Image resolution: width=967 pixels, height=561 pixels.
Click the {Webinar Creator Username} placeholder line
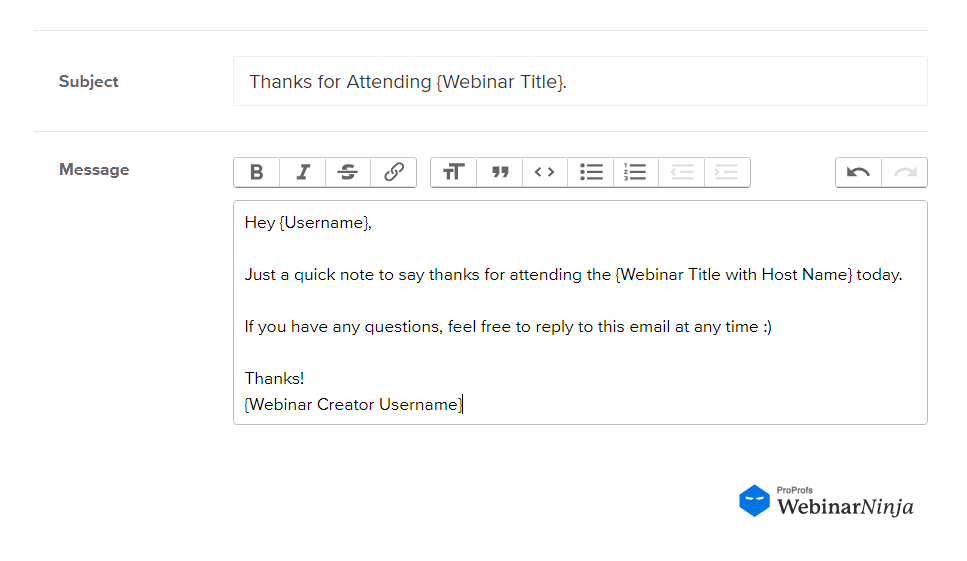click(353, 404)
